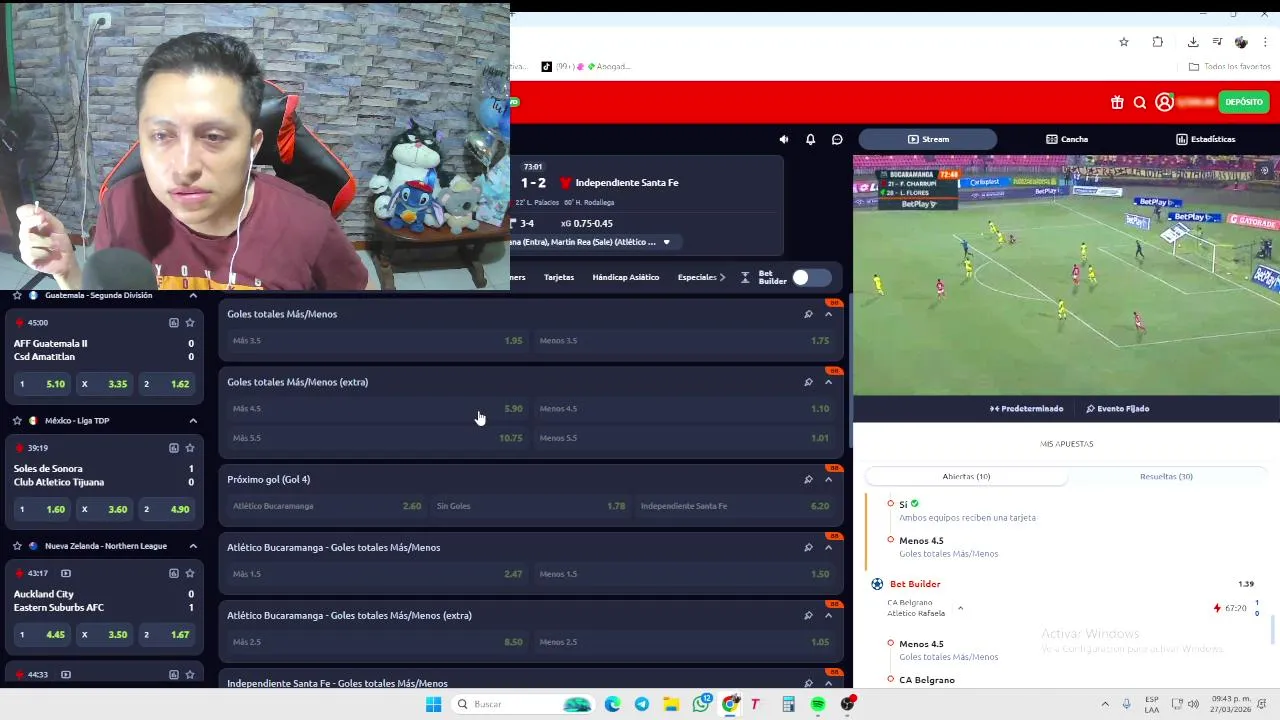Collapse CA Belgrano Bet Builder bet
This screenshot has width=1280, height=720.
pyautogui.click(x=960, y=608)
